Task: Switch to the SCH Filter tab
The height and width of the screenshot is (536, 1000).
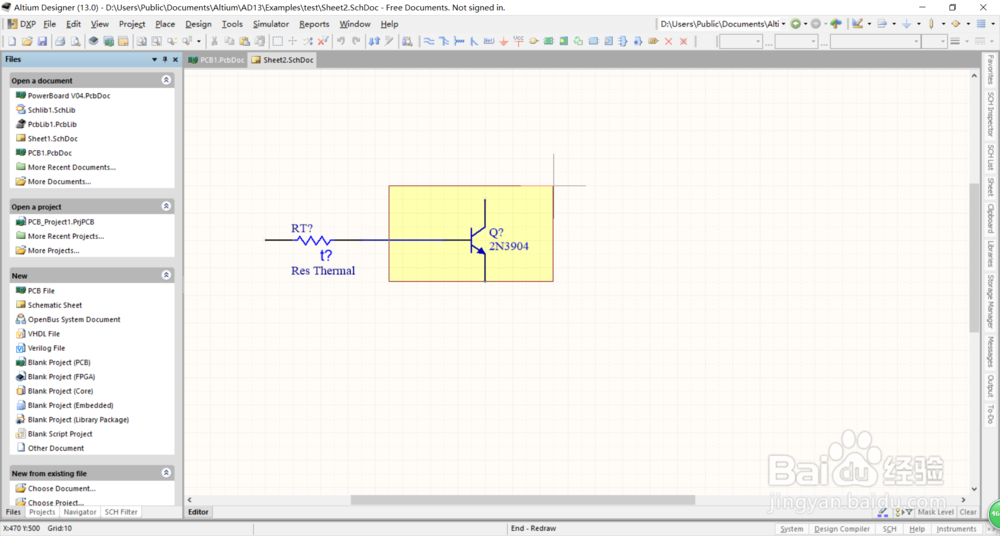Action: point(121,512)
